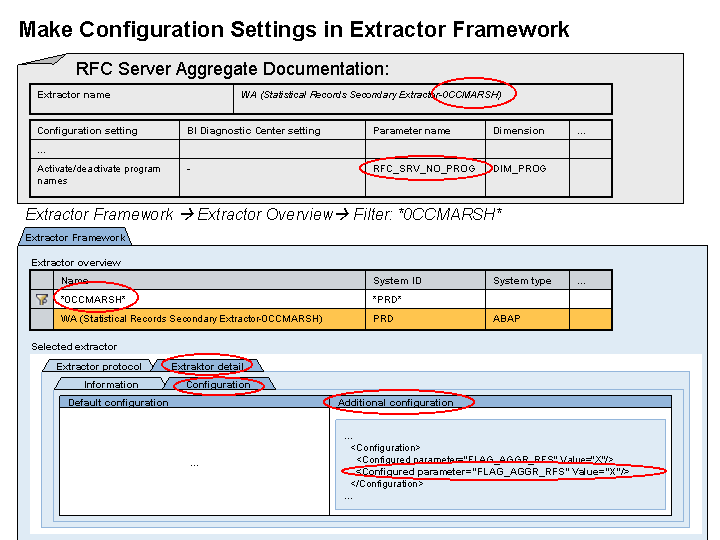Click the RFC_SRV_NO_PROG parameter name cell
The width and height of the screenshot is (720, 540).
pyautogui.click(x=424, y=169)
